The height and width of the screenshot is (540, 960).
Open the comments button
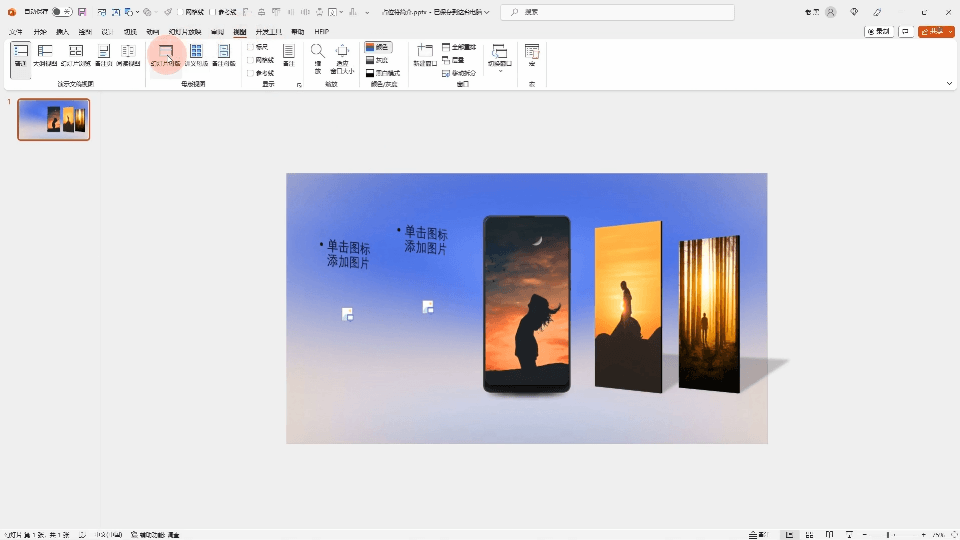tap(906, 31)
